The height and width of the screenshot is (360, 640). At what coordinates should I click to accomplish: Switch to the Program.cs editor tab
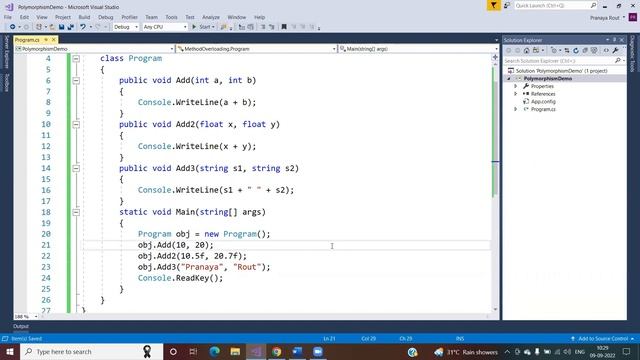[27, 40]
